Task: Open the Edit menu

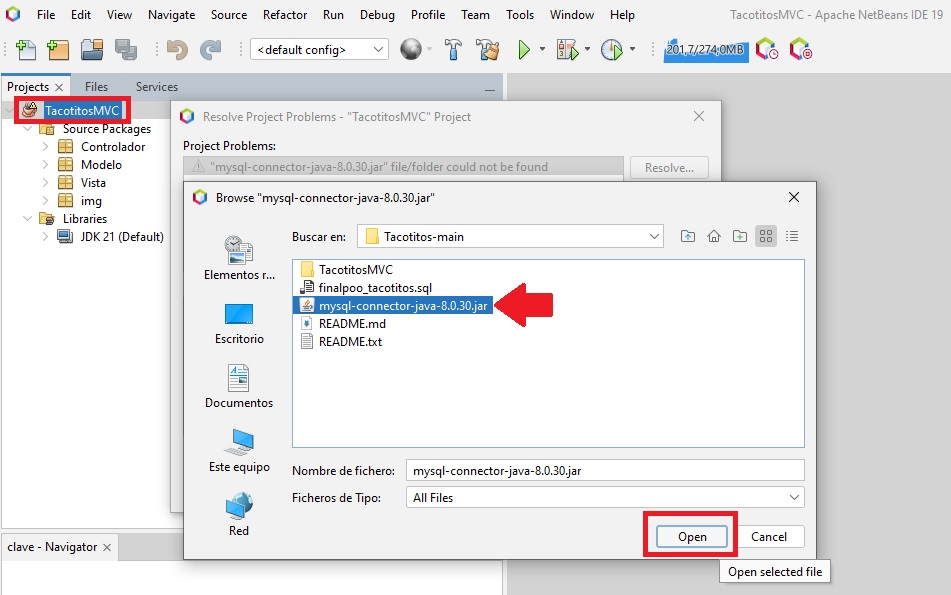Action: coord(81,15)
